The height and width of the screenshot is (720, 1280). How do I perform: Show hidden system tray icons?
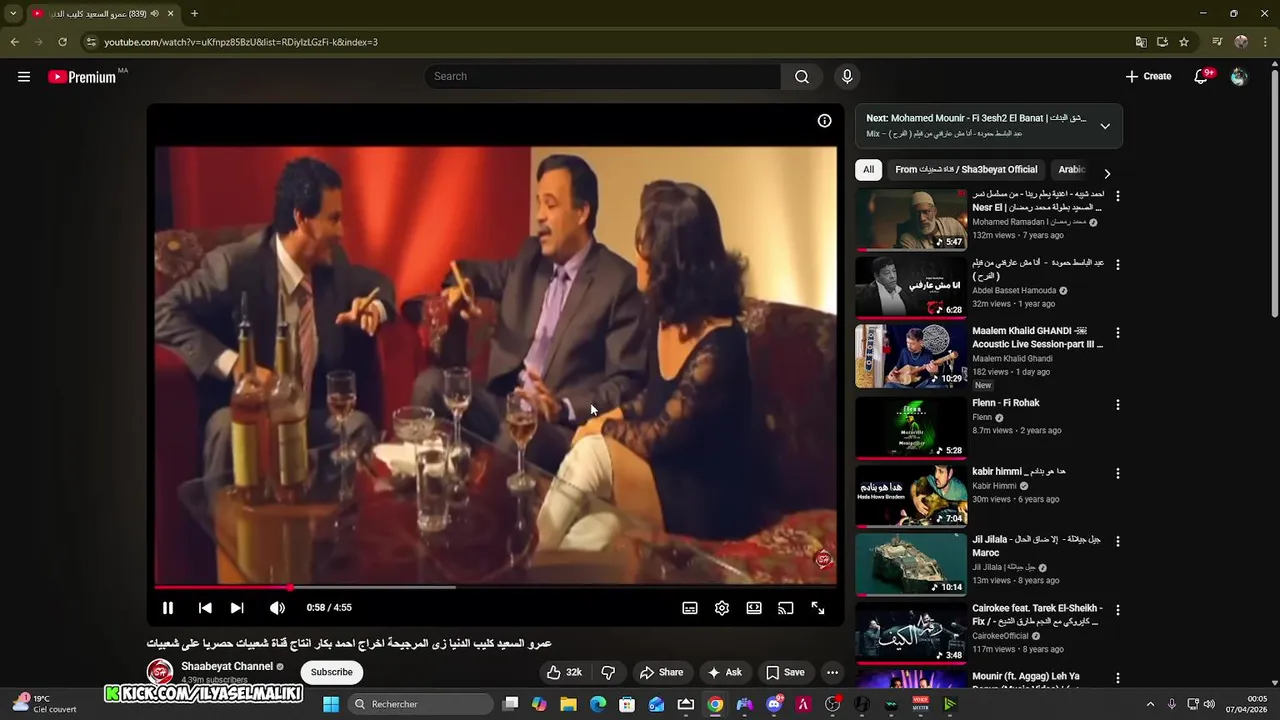1150,704
